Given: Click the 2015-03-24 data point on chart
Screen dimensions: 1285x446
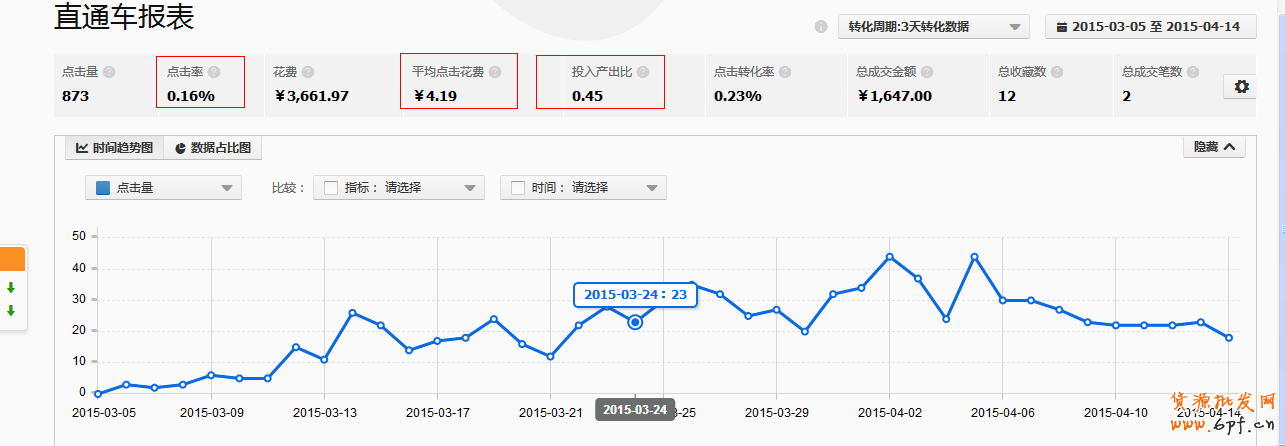Looking at the screenshot, I should point(635,322).
